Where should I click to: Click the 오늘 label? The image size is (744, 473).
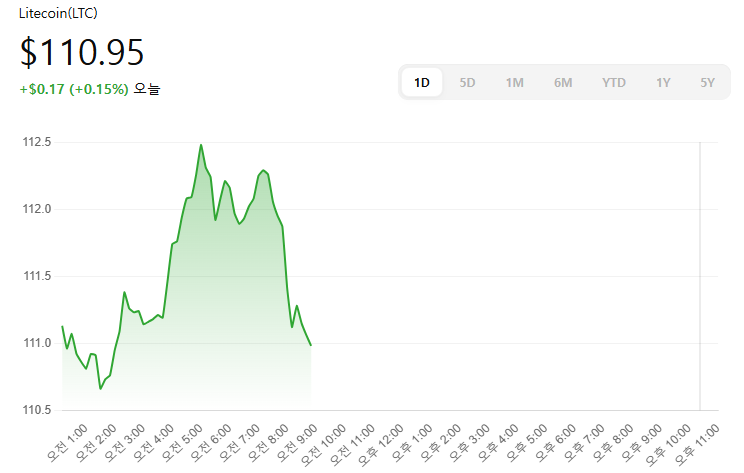coord(147,89)
